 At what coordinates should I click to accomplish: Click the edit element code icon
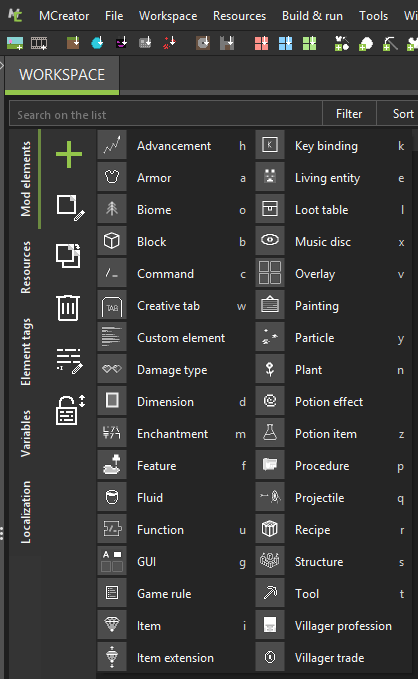click(69, 361)
